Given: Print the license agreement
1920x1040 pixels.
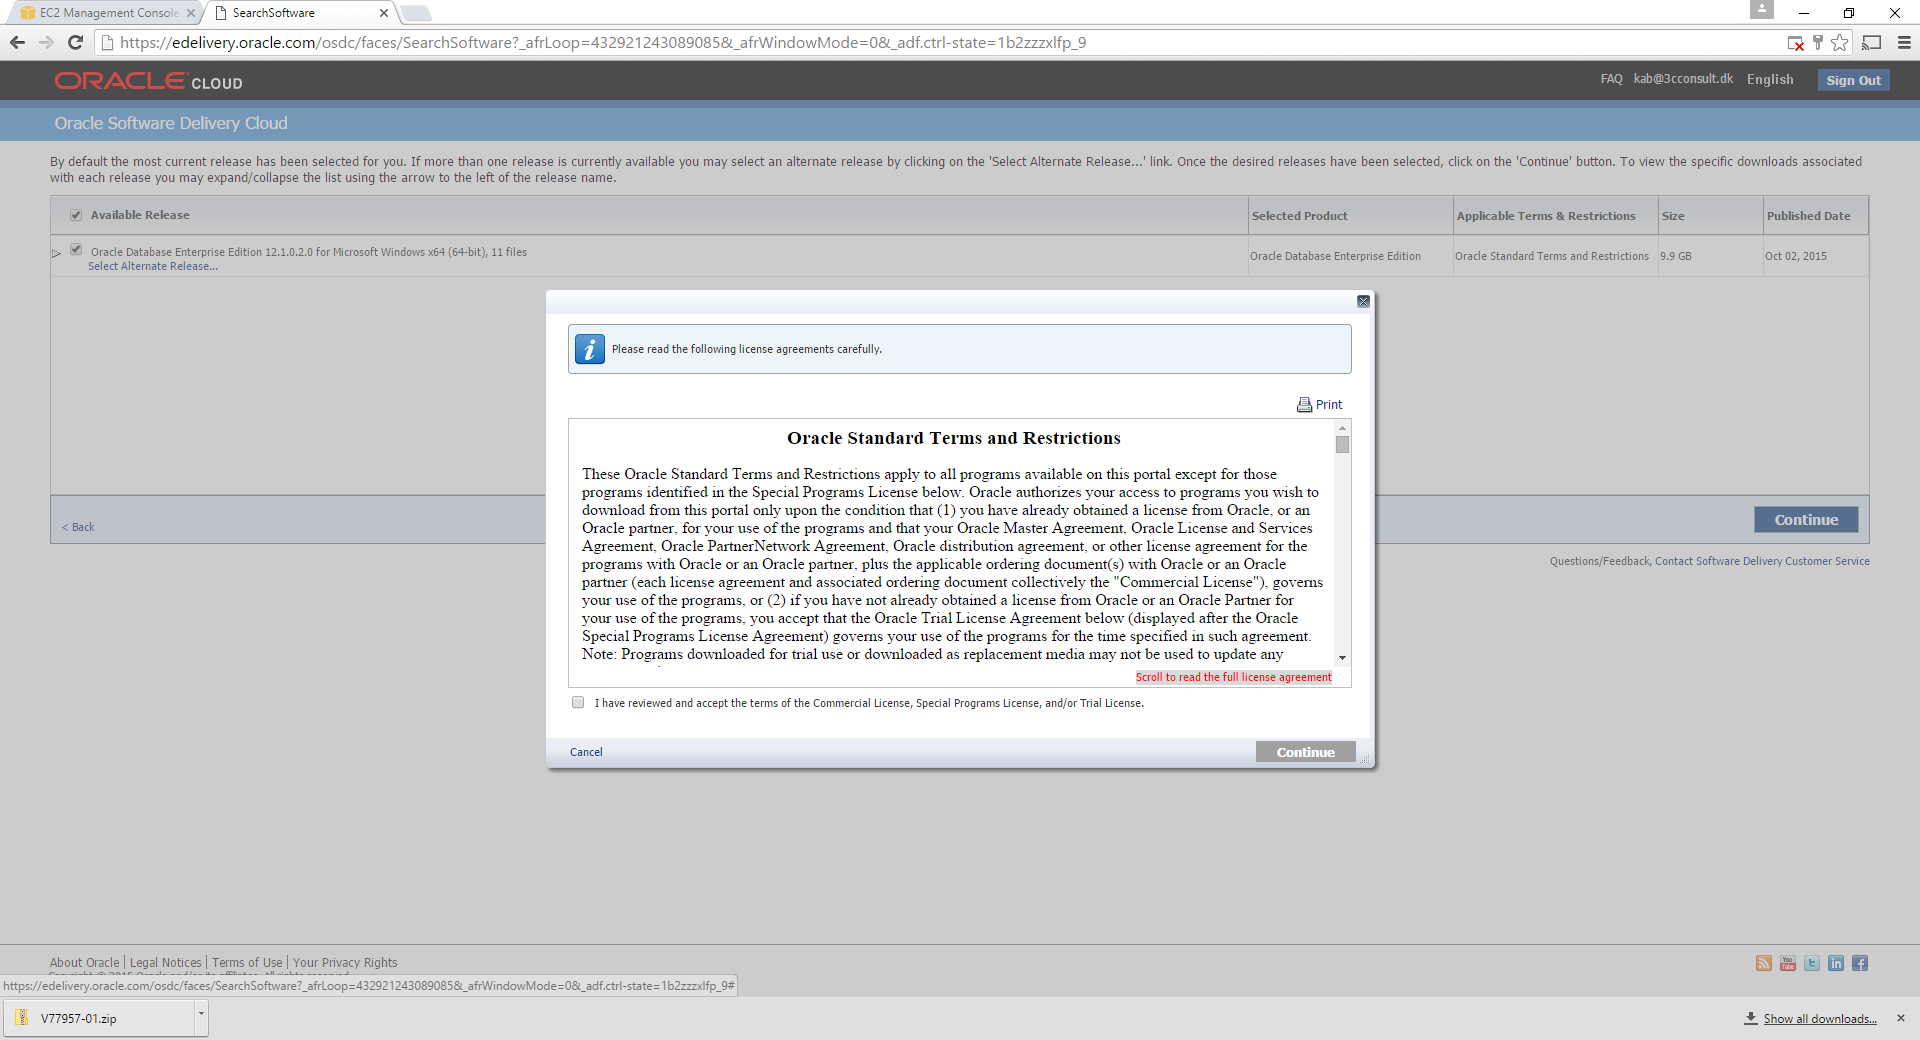Looking at the screenshot, I should [1320, 404].
